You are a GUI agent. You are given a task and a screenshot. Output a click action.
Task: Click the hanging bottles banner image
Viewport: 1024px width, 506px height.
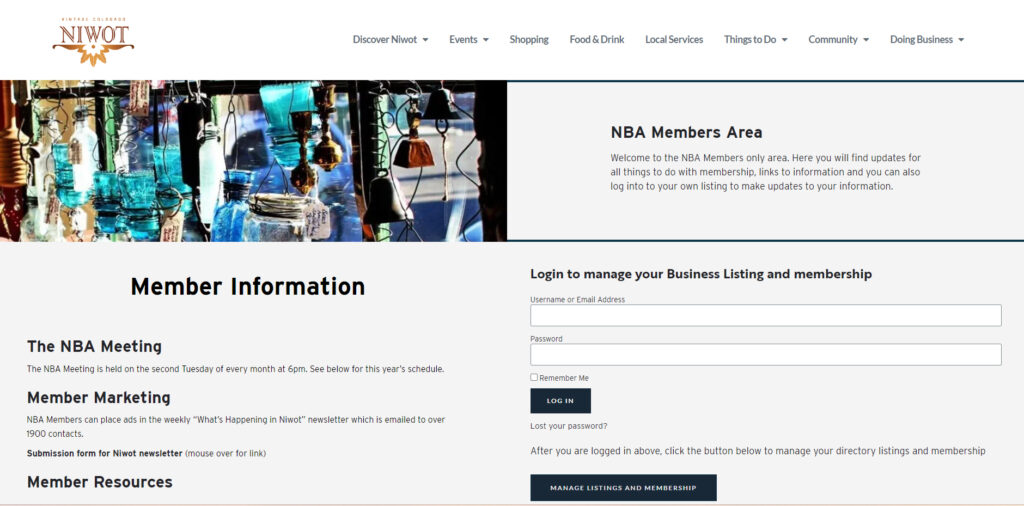pos(253,161)
